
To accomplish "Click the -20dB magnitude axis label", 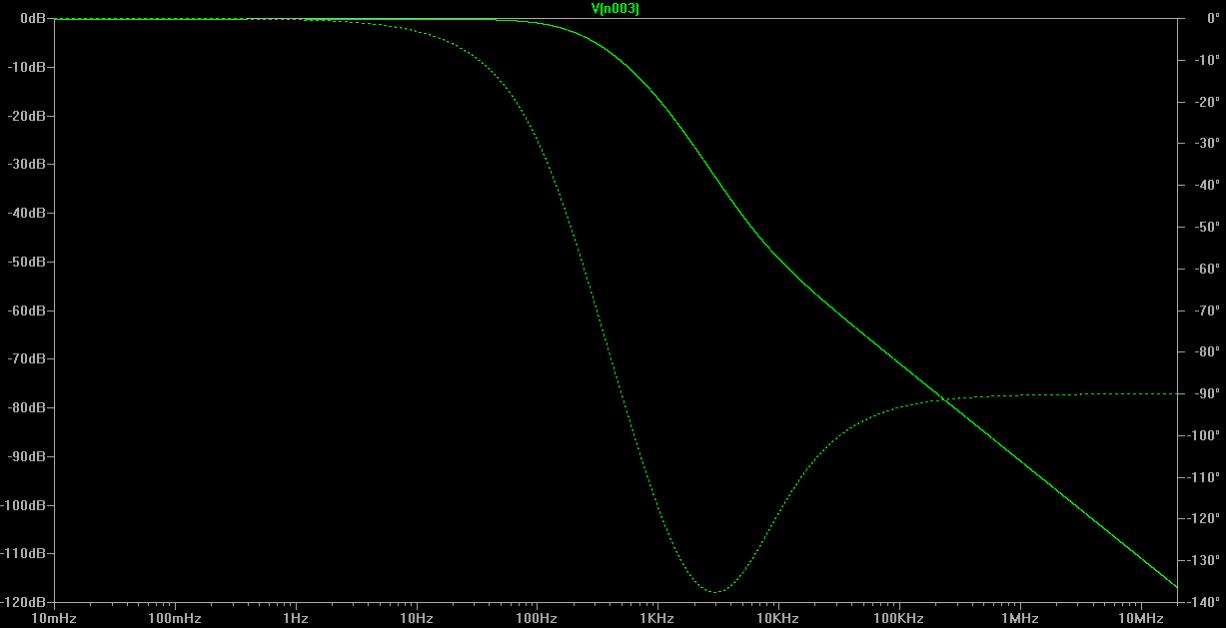I will [28, 116].
